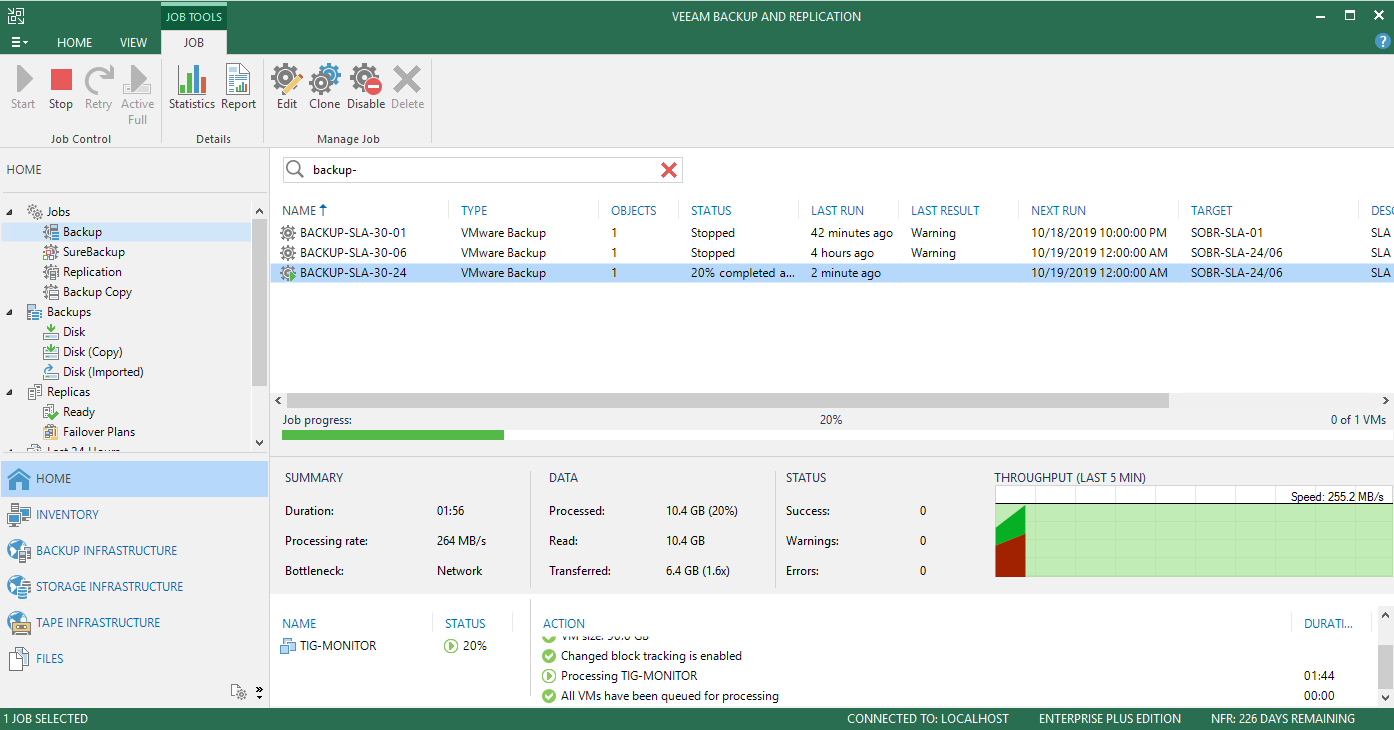This screenshot has height=730, width=1394.
Task: Click in the backup- search field
Action: [483, 170]
